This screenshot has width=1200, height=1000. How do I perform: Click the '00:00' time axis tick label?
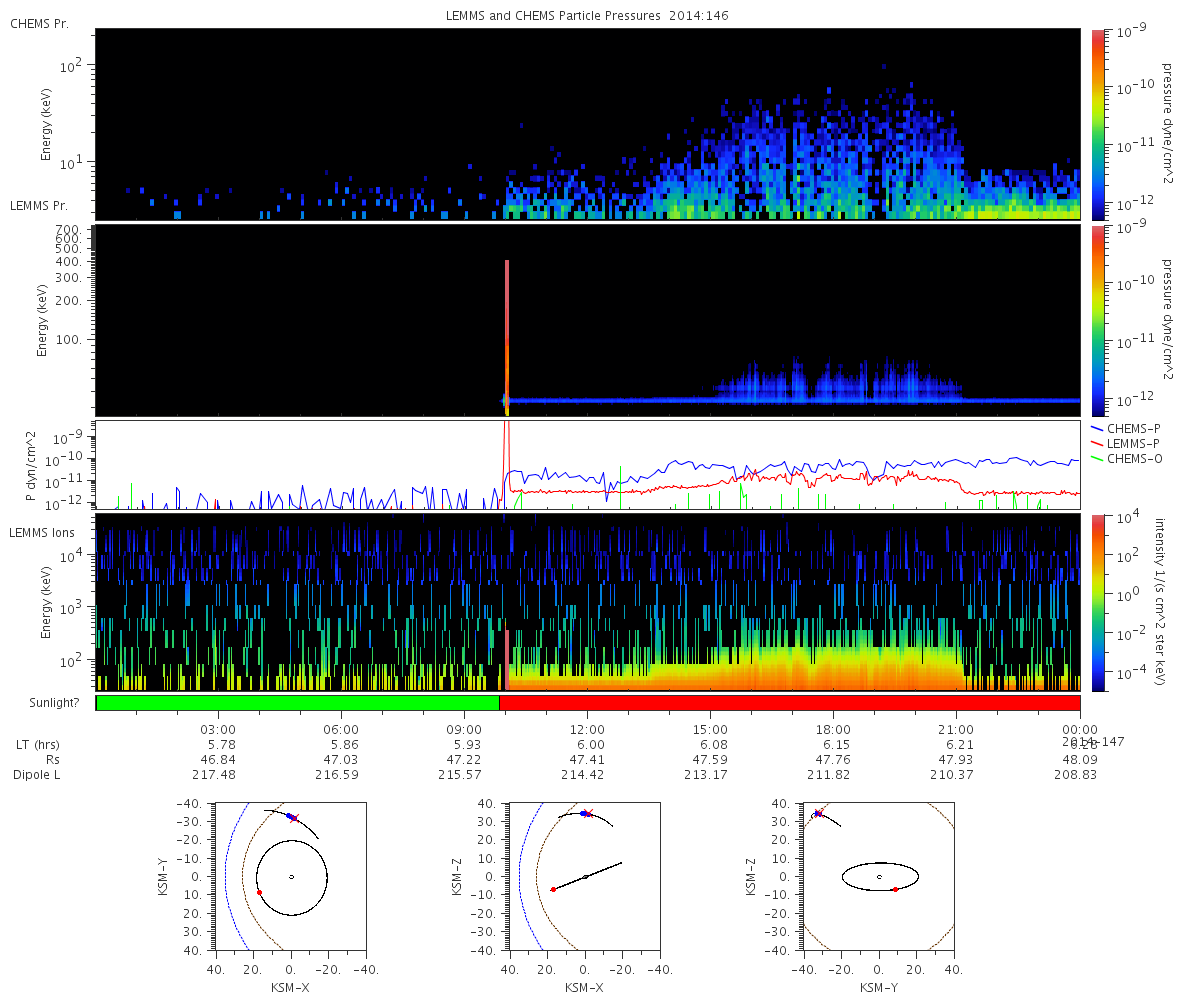[x=1079, y=729]
